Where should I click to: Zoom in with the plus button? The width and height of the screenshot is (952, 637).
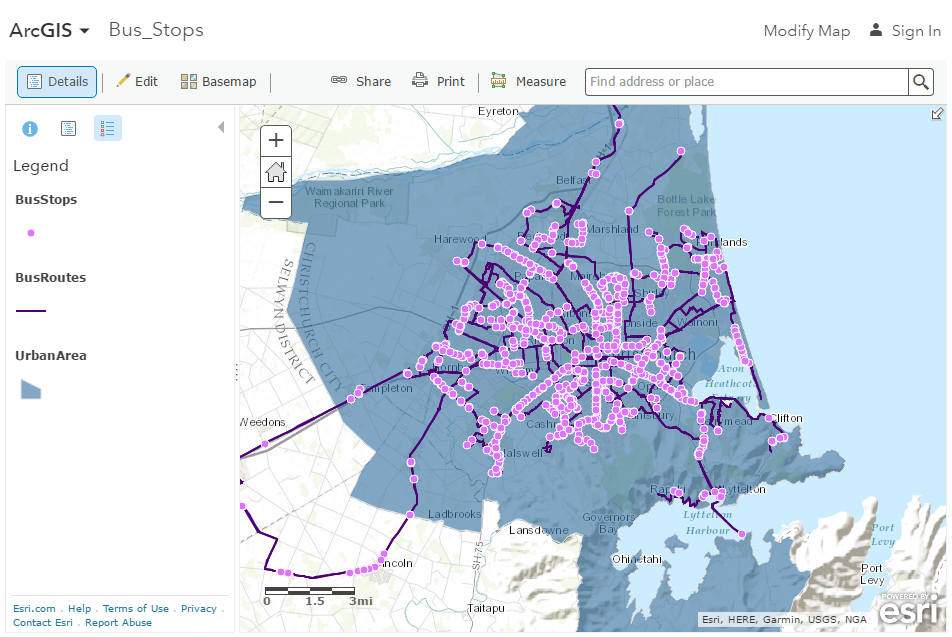point(275,140)
